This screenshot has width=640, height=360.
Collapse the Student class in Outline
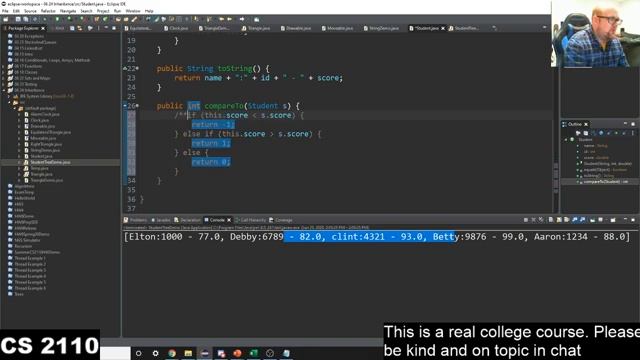pyautogui.click(x=566, y=140)
